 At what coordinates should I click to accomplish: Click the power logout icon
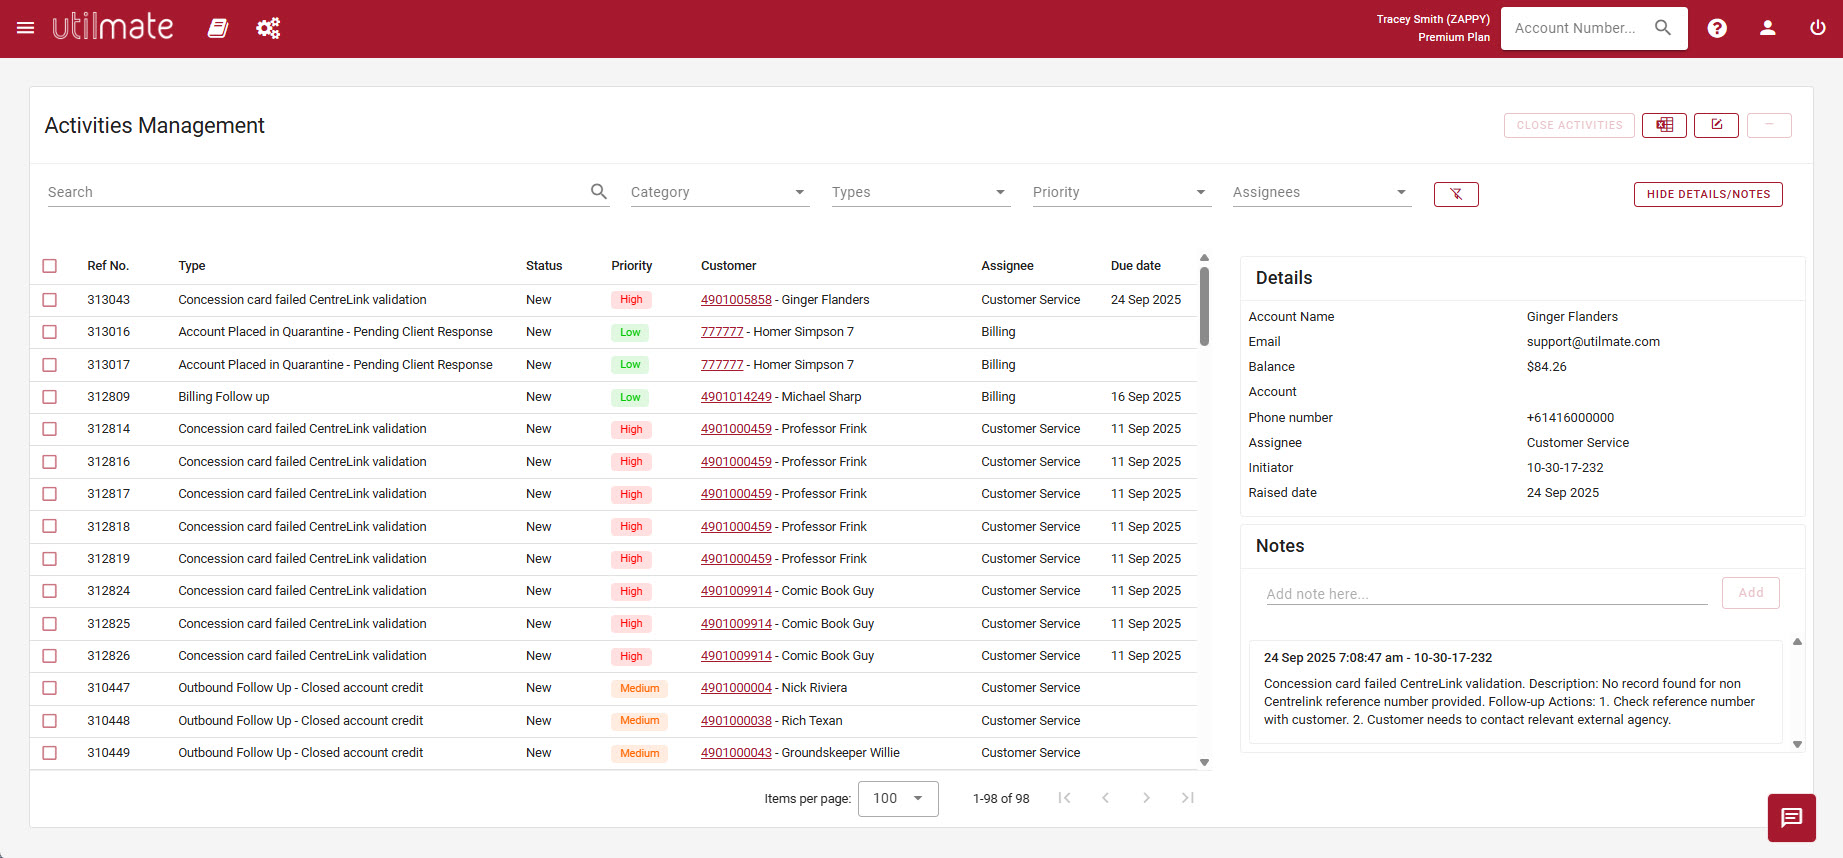pyautogui.click(x=1817, y=28)
